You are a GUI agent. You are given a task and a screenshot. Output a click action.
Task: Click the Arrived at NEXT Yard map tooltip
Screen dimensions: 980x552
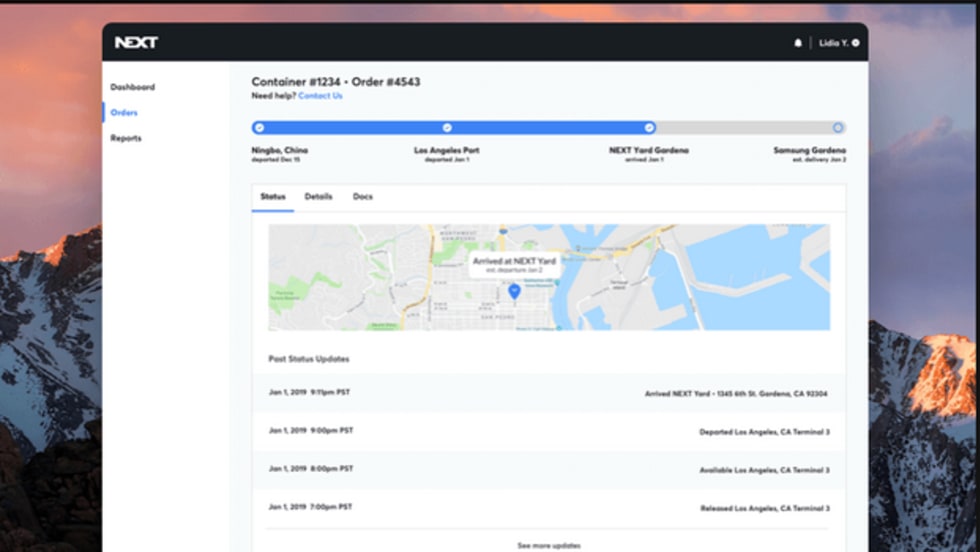point(515,265)
